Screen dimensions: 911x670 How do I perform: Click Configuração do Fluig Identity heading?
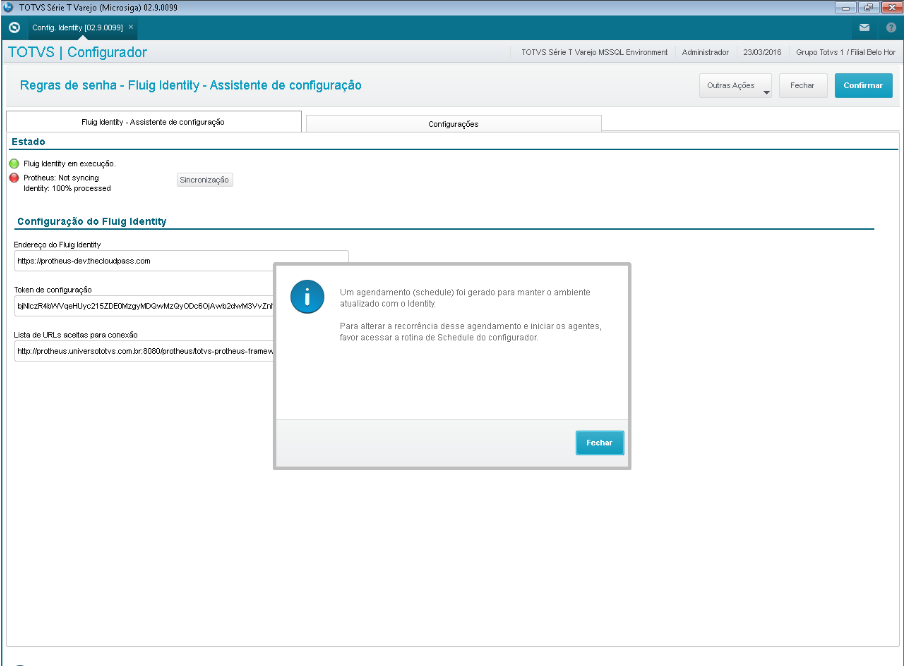(92, 221)
